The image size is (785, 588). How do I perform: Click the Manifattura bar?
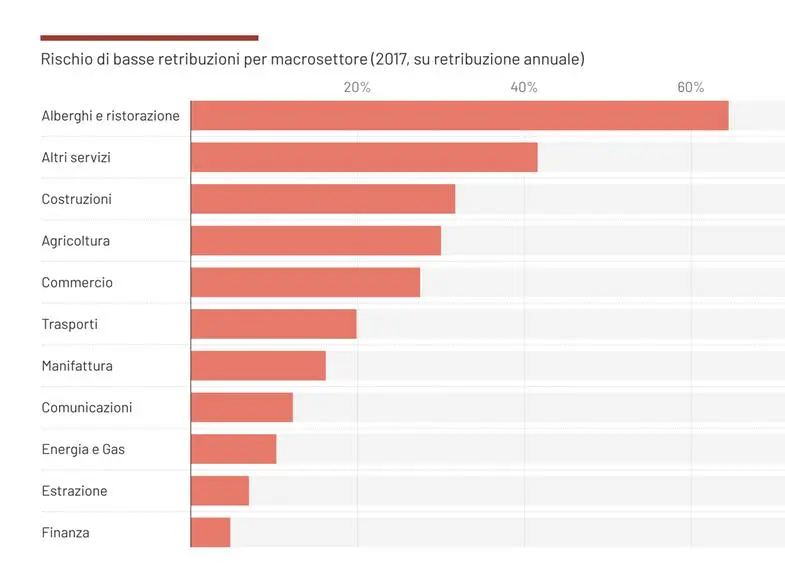coord(258,366)
